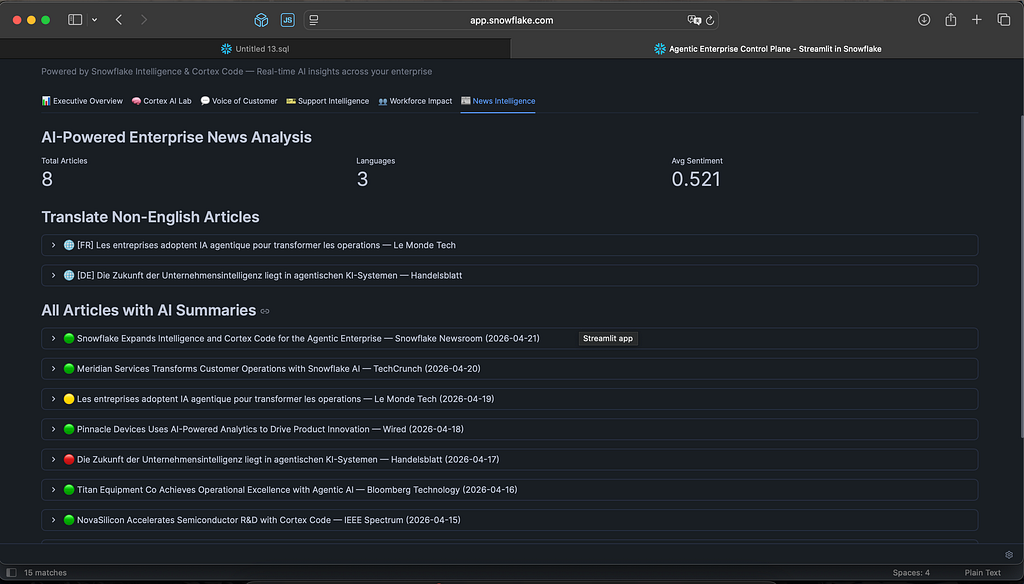Click the yellow dot on the Le Monde Tech summary
The image size is (1024, 584).
pos(69,398)
